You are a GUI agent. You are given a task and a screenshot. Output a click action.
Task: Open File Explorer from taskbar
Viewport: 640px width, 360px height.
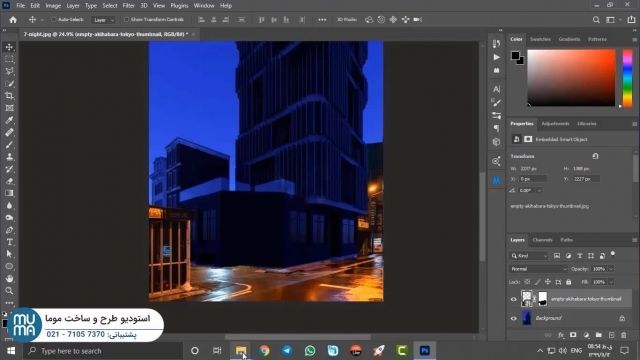point(241,351)
